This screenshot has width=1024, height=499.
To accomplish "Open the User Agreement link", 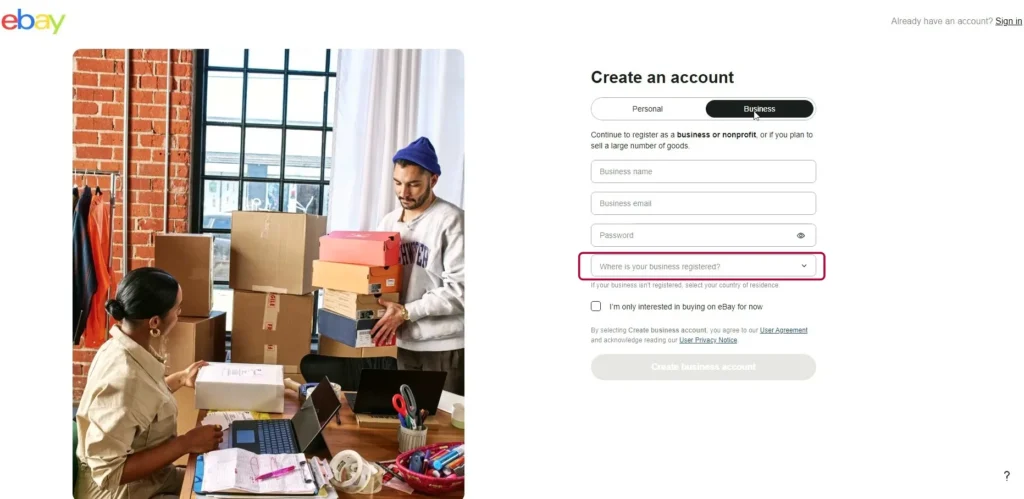I will pos(783,330).
